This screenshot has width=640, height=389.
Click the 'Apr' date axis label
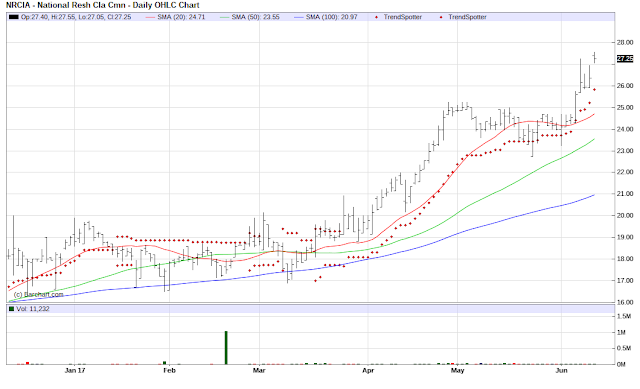coord(368,371)
